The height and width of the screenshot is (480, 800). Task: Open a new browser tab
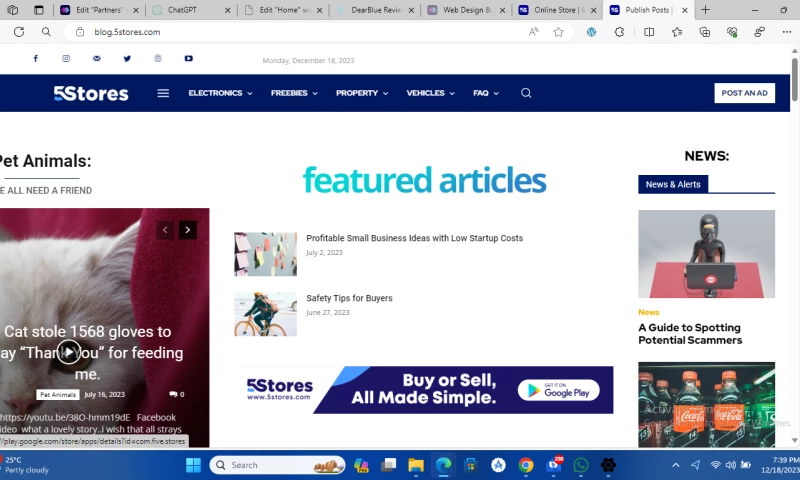[705, 10]
